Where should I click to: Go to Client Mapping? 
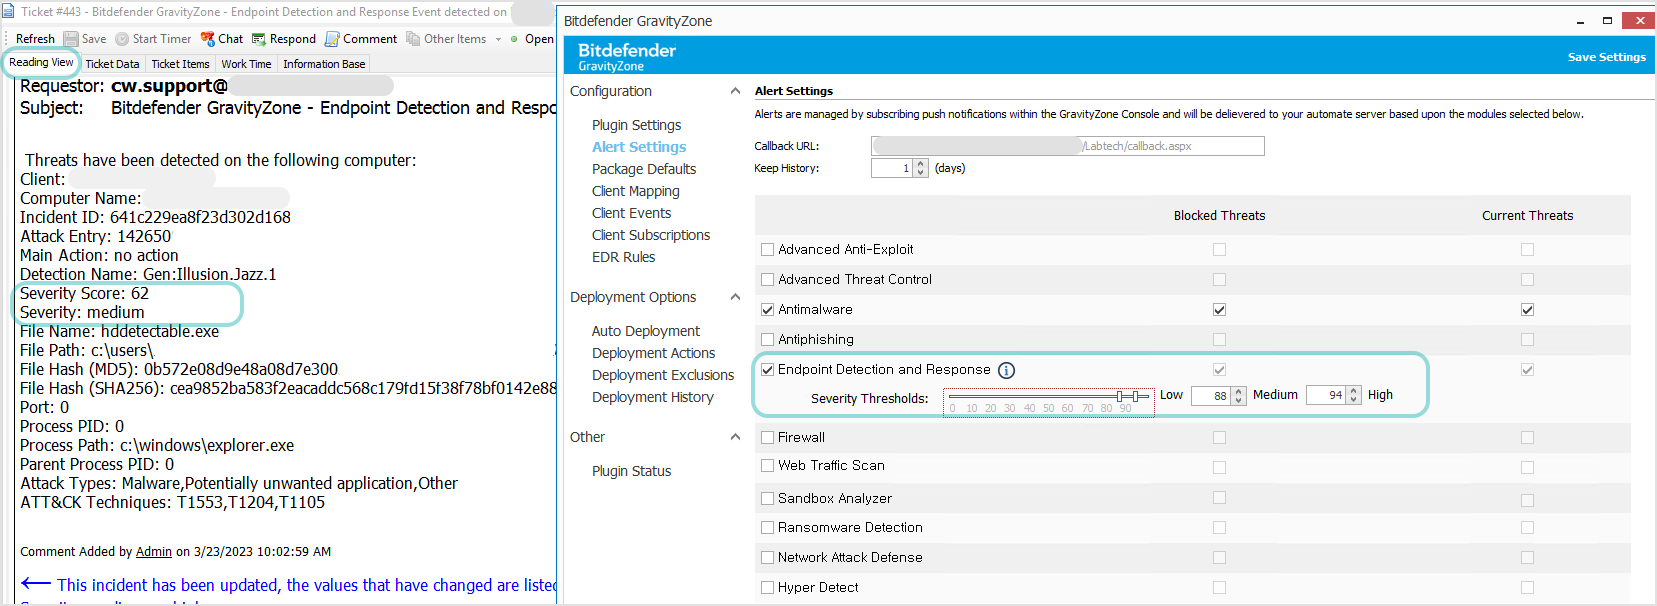pyautogui.click(x=635, y=191)
